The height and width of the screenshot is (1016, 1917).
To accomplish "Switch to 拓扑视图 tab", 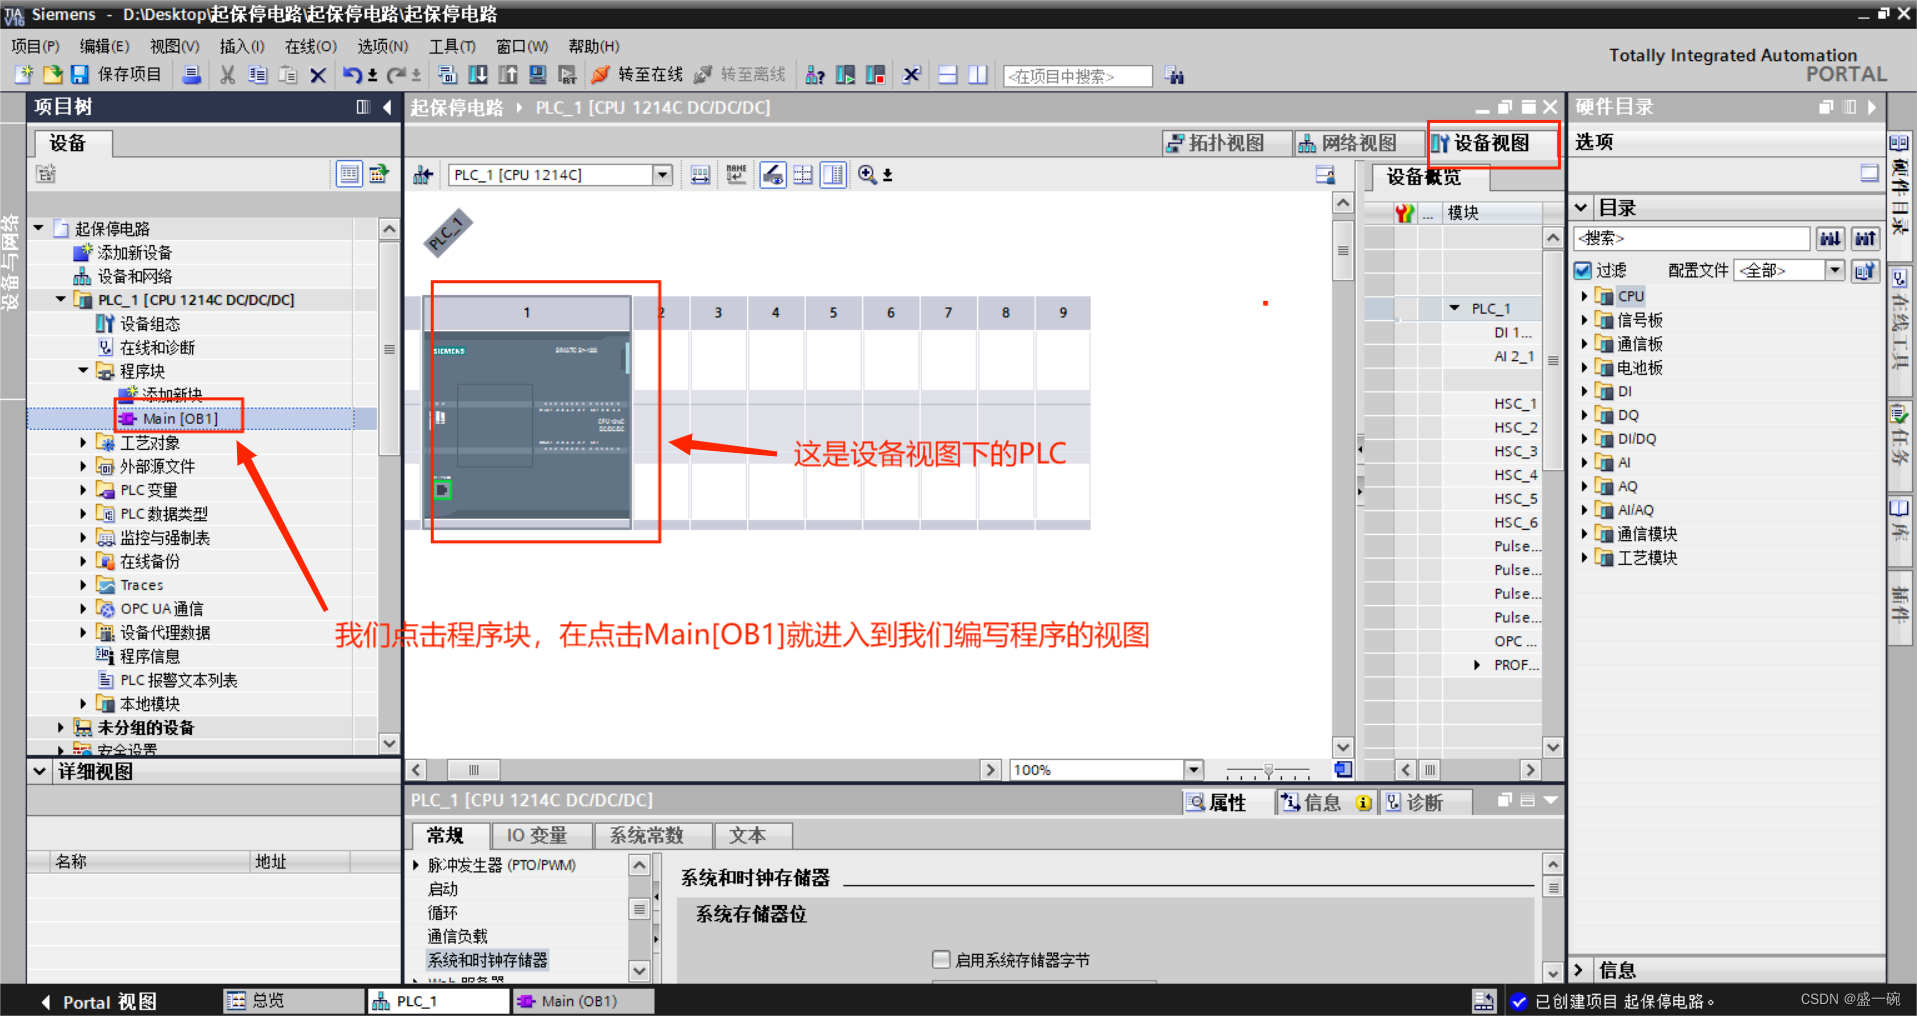I will [1226, 143].
